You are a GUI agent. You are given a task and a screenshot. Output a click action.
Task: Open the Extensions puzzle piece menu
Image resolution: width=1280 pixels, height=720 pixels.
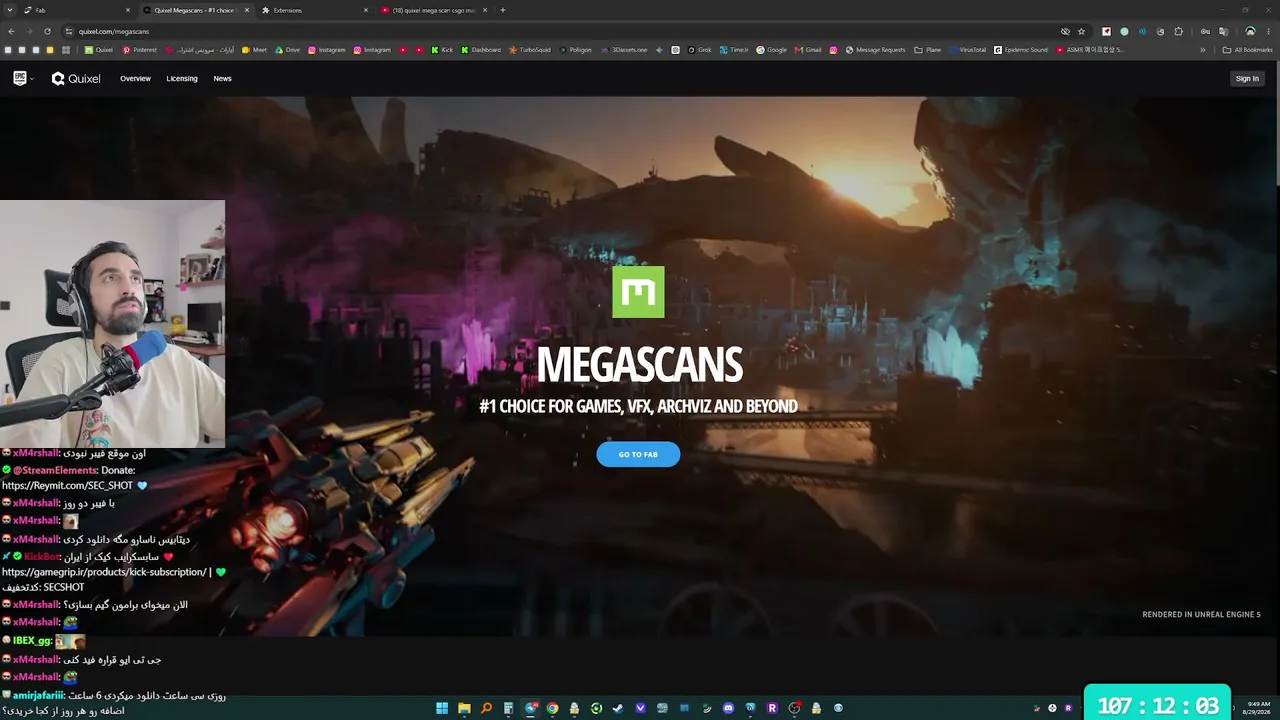click(1177, 31)
